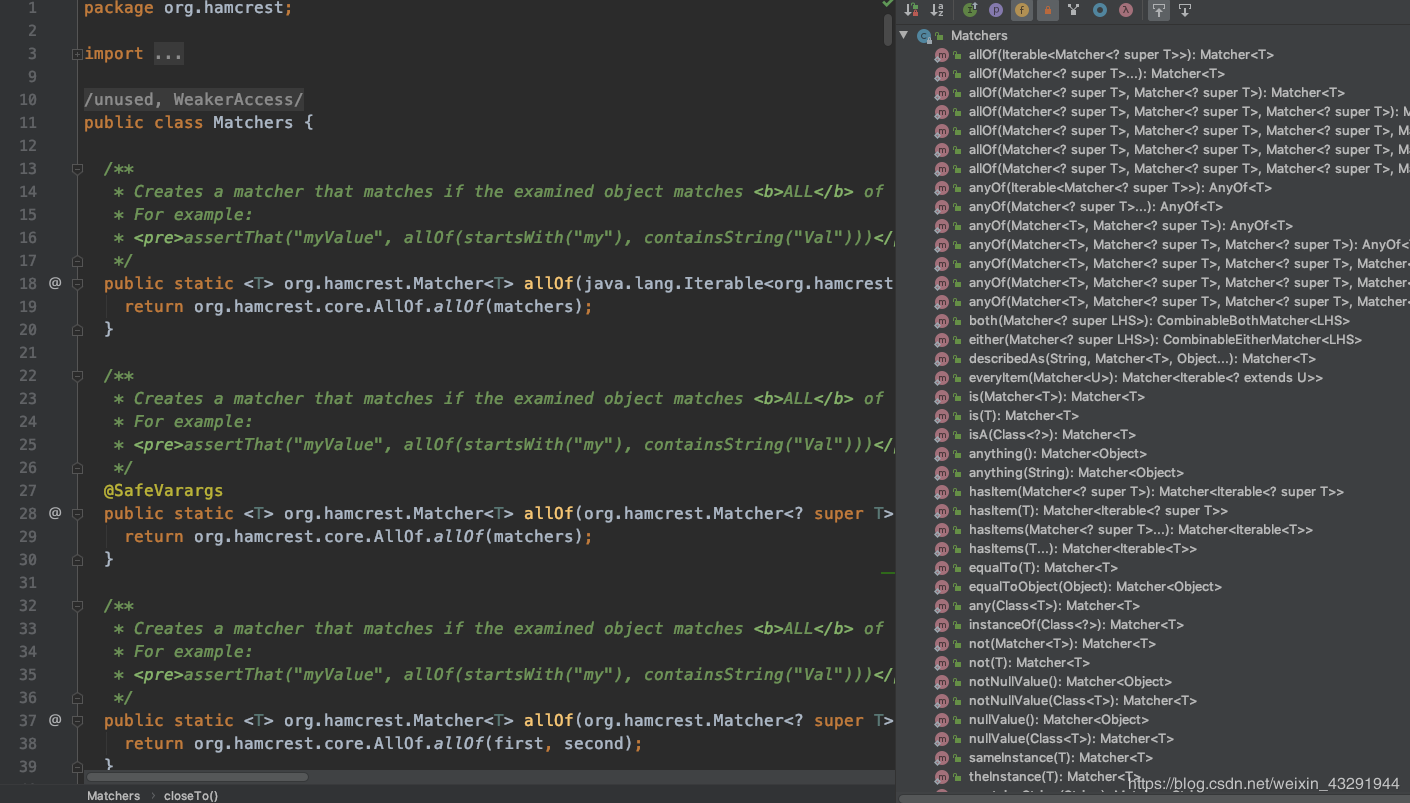This screenshot has width=1410, height=803.
Task: Select allOf(Matcher<? super T>...) in Structure
Action: [x=1096, y=74]
